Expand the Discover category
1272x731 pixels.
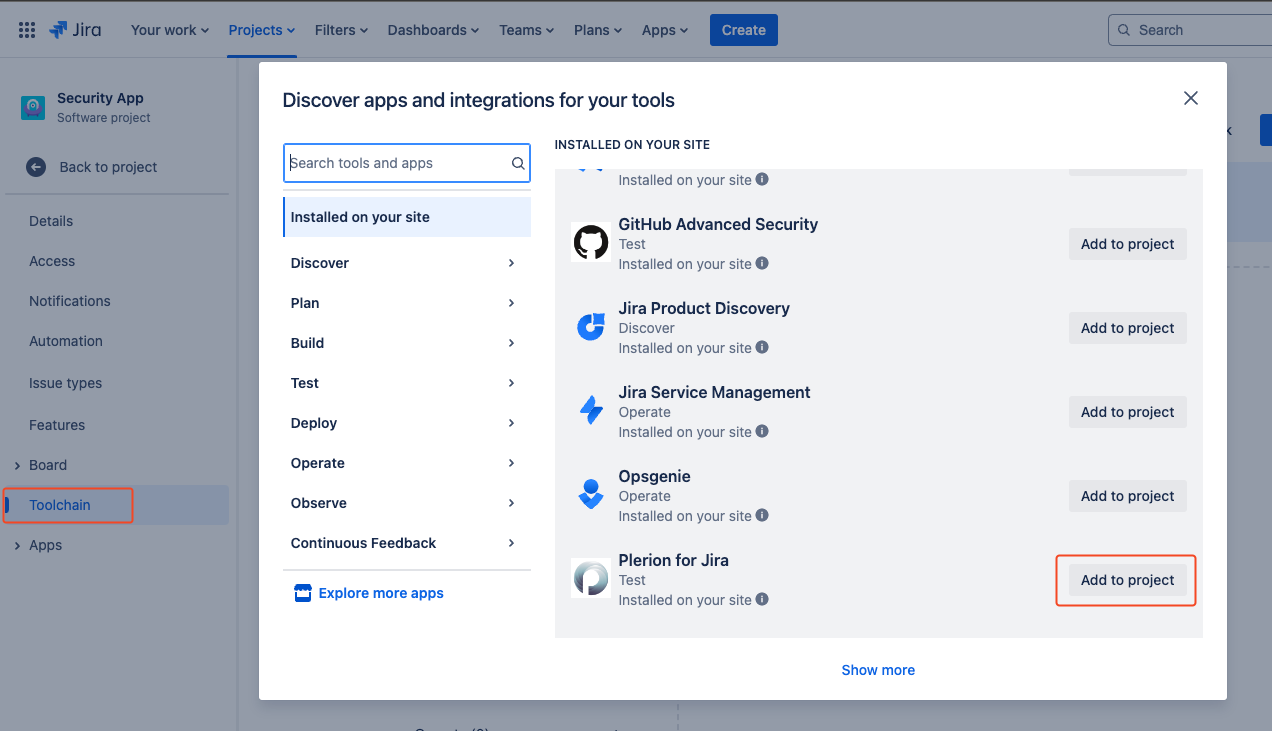point(406,263)
